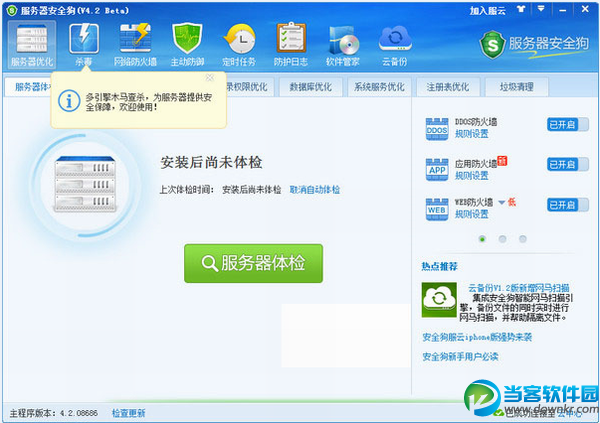Image resolution: width=600 pixels, height=423 pixels.
Task: Click the 安装后尚未体检 heading
Action: pyautogui.click(x=211, y=162)
